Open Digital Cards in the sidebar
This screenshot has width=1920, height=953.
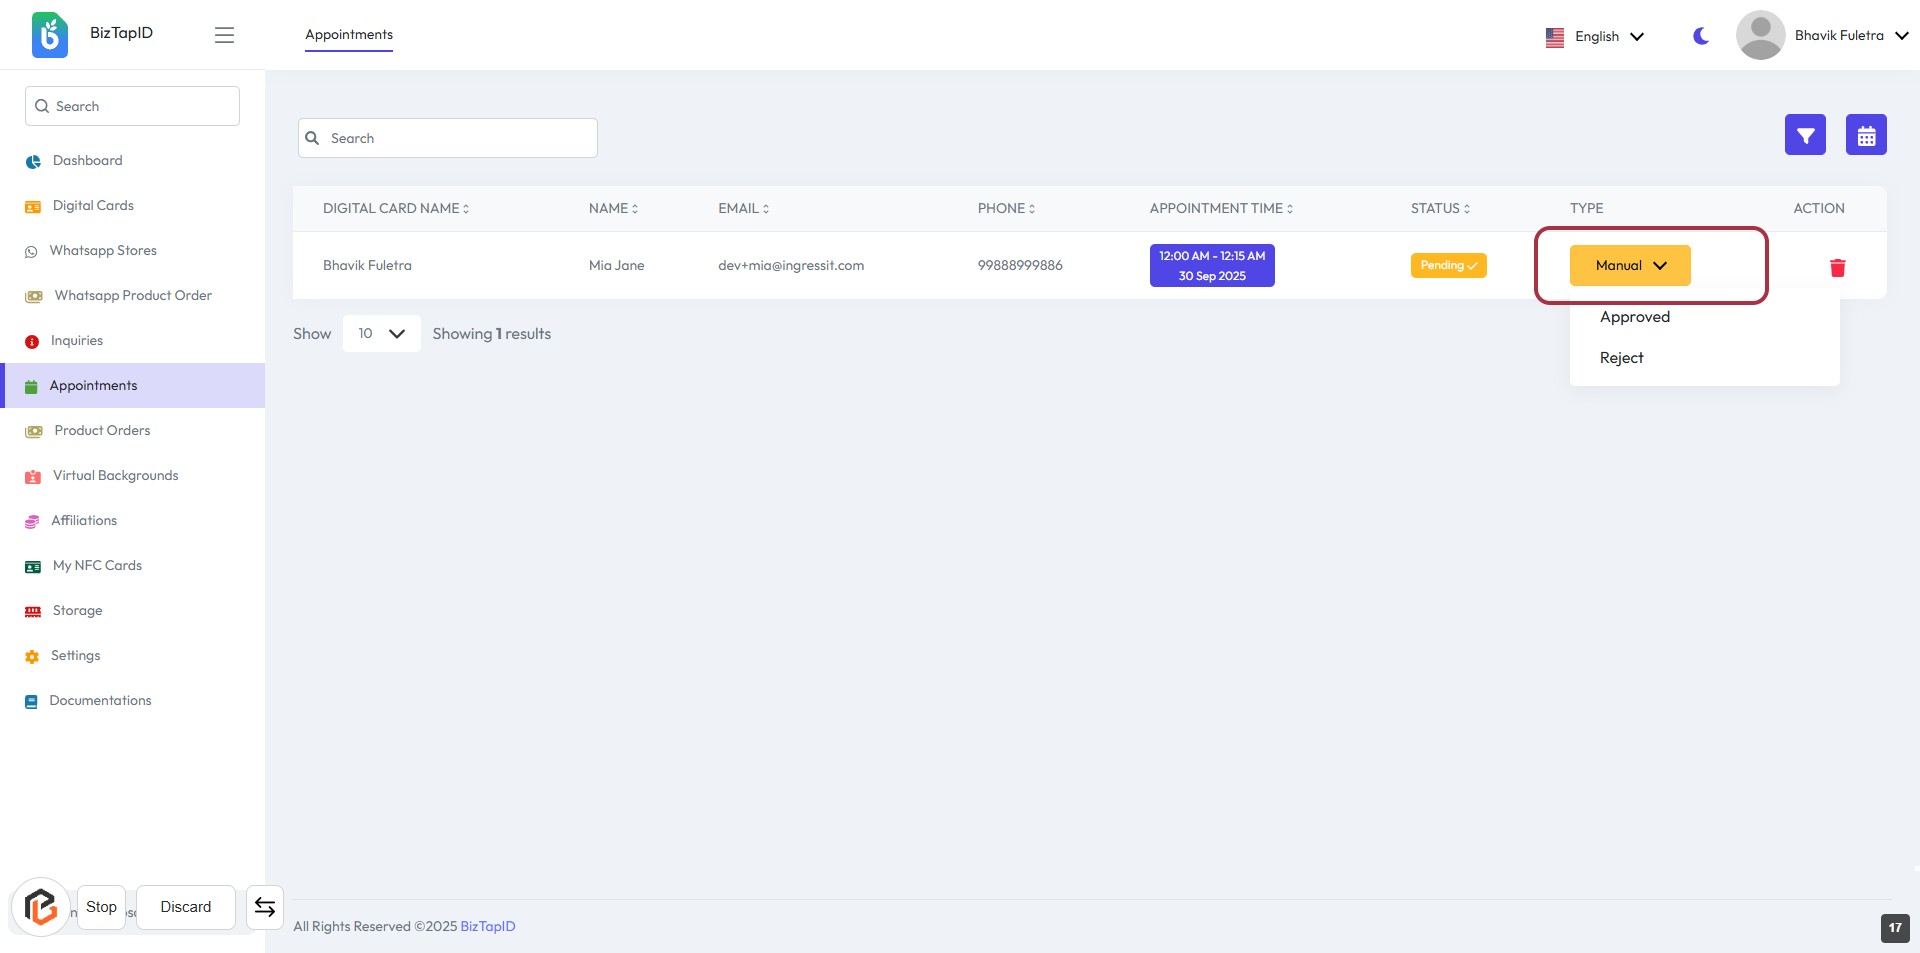click(x=93, y=206)
